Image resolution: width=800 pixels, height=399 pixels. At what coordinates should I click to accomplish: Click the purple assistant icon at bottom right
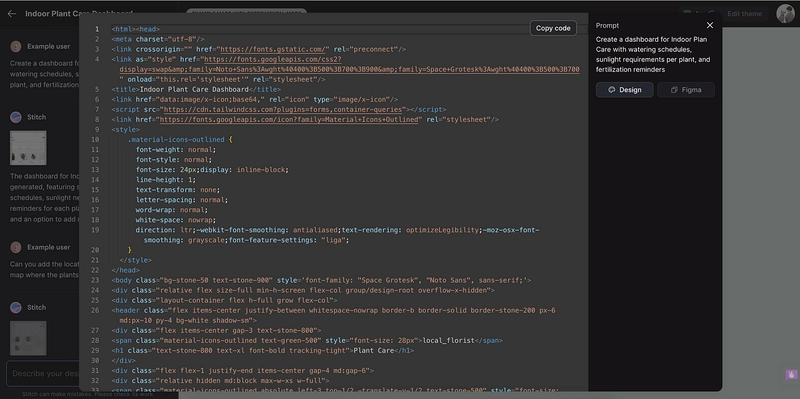[791, 375]
